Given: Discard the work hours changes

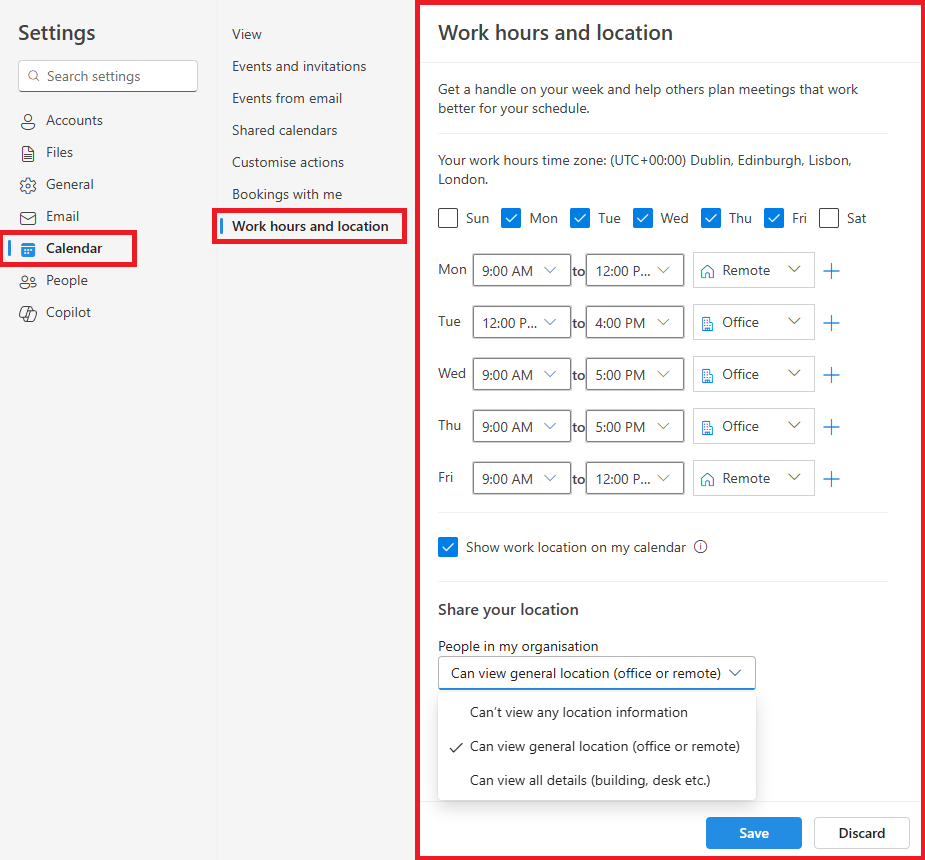Looking at the screenshot, I should pos(861,833).
